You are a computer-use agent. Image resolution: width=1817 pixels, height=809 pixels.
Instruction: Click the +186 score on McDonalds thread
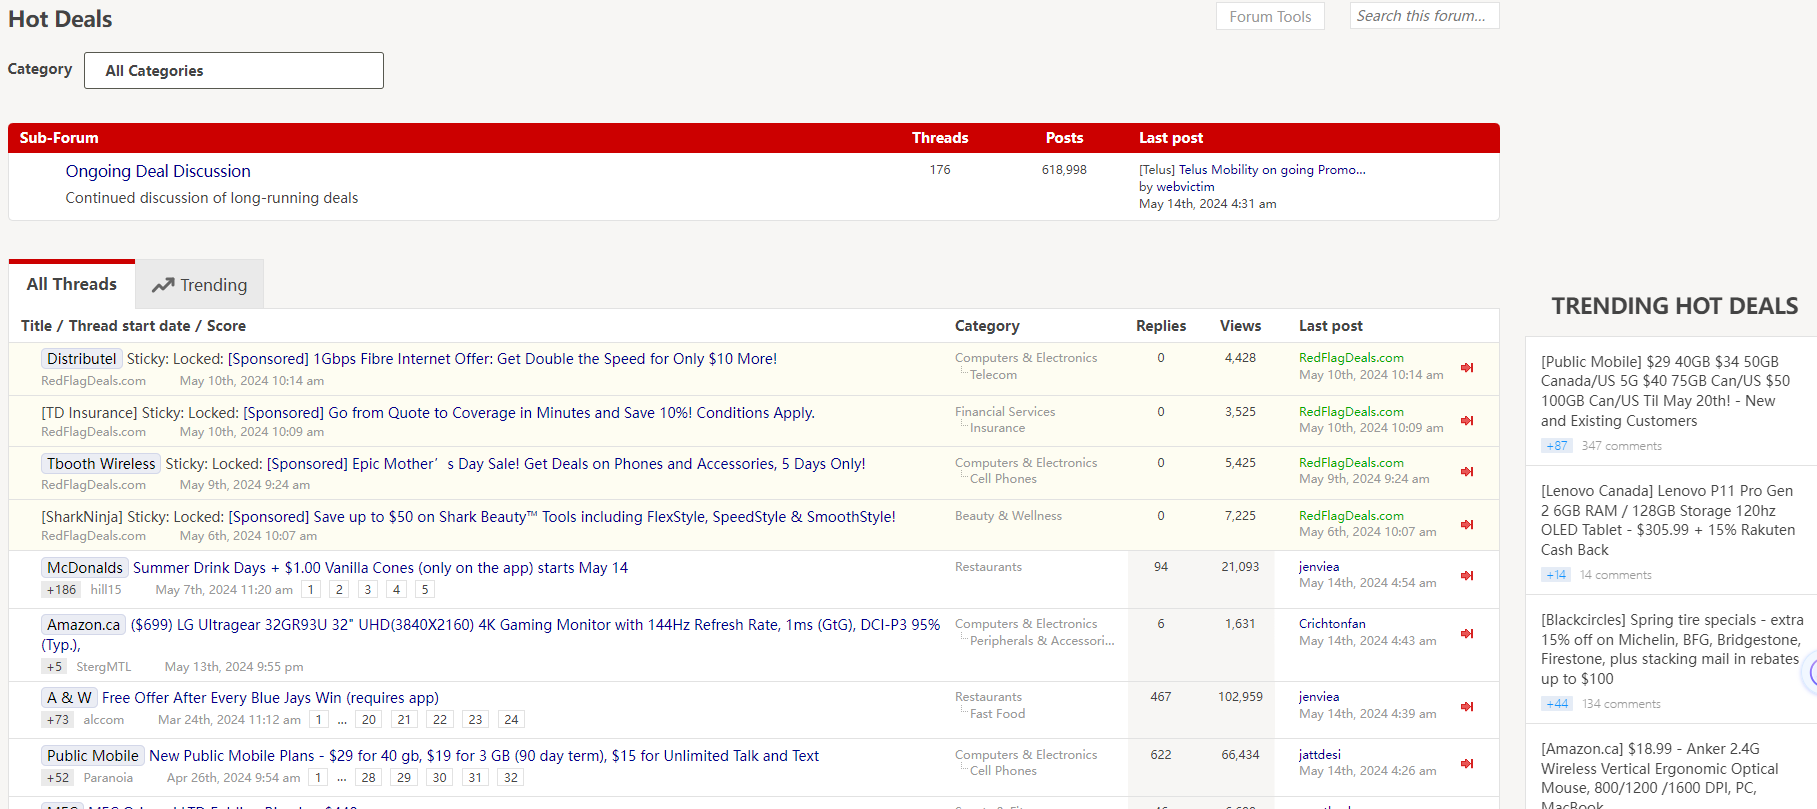point(61,590)
